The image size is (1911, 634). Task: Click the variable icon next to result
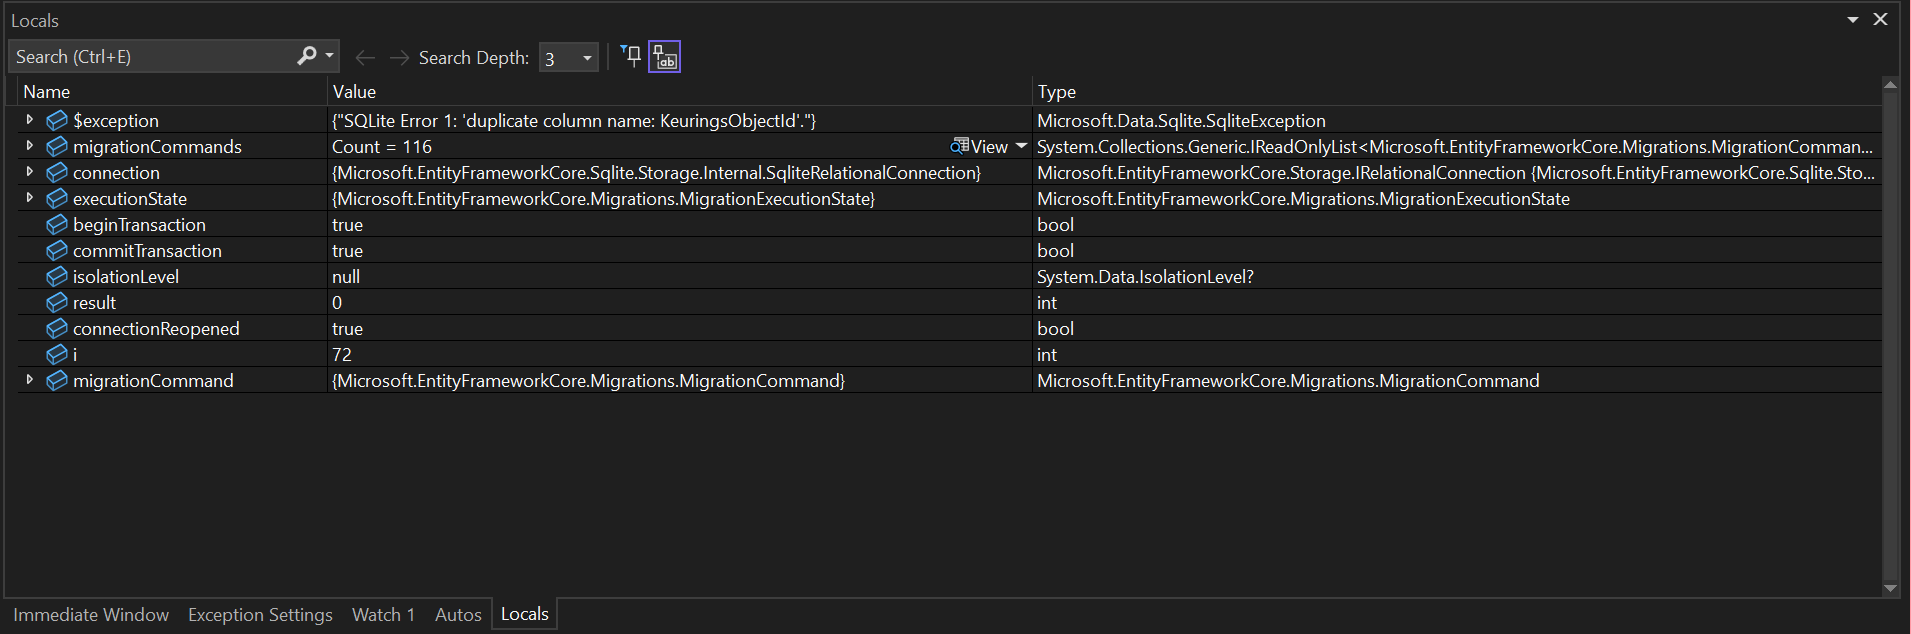pyautogui.click(x=57, y=302)
